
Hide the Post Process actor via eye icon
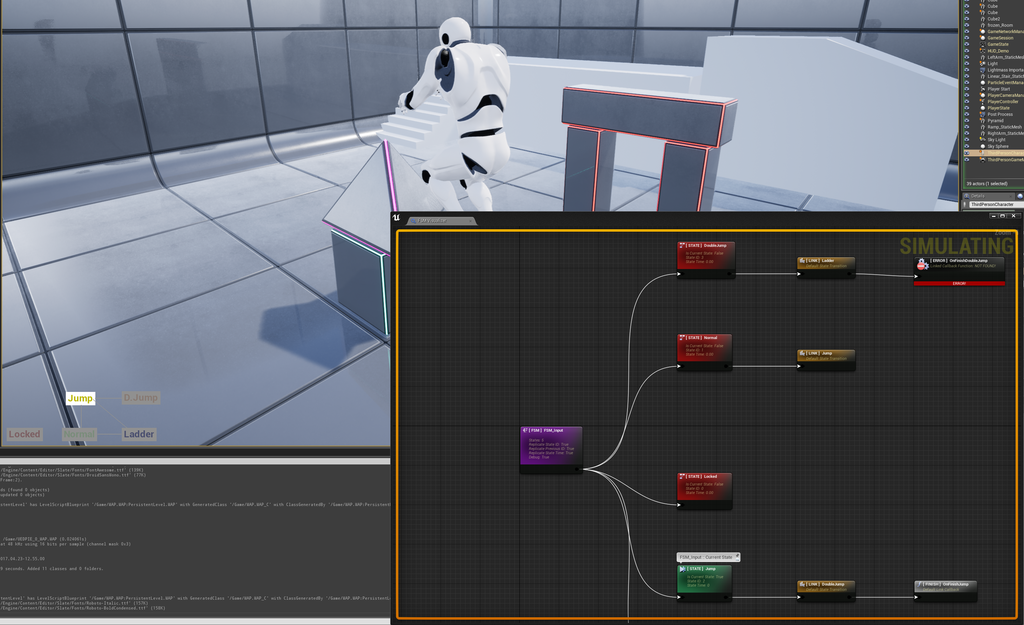[x=966, y=114]
